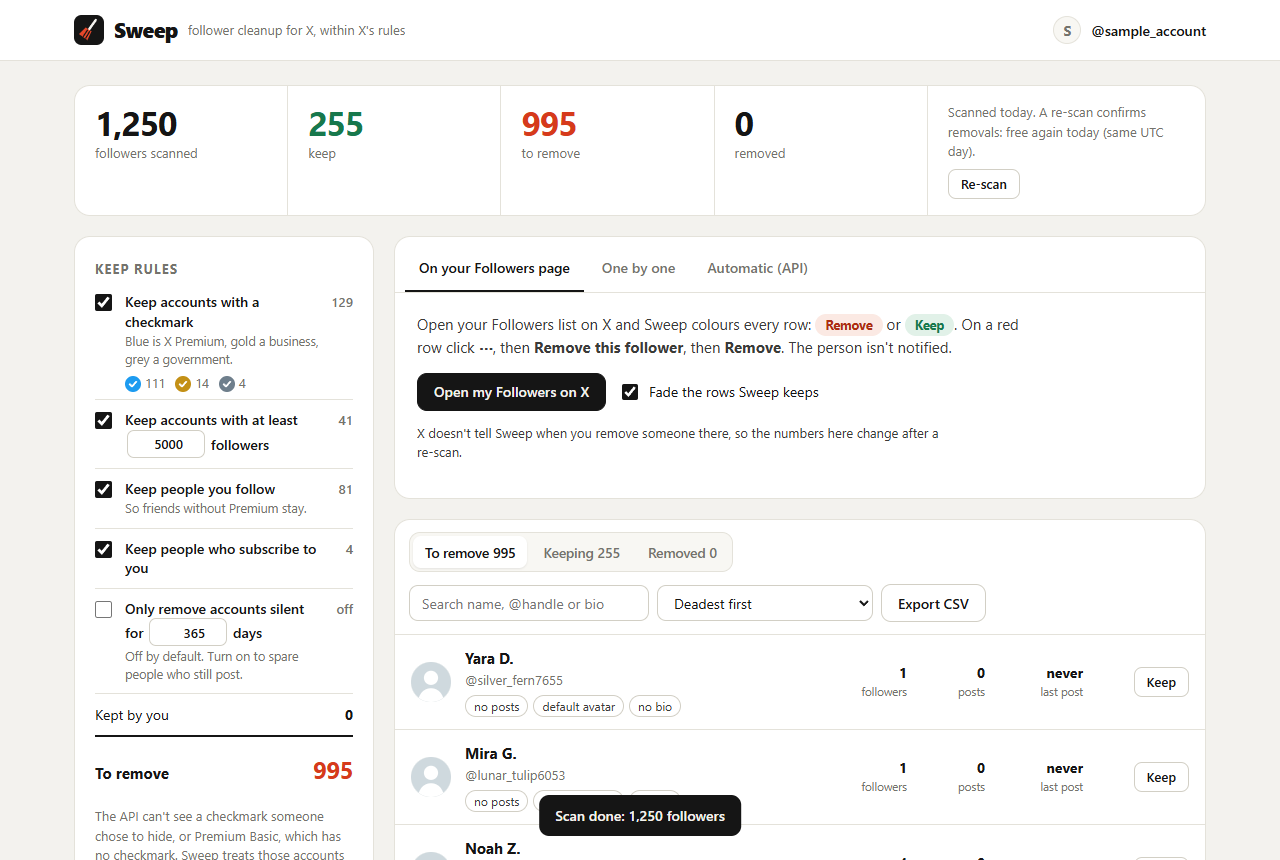Click Open my Followers on X
1280x860 pixels.
click(511, 392)
